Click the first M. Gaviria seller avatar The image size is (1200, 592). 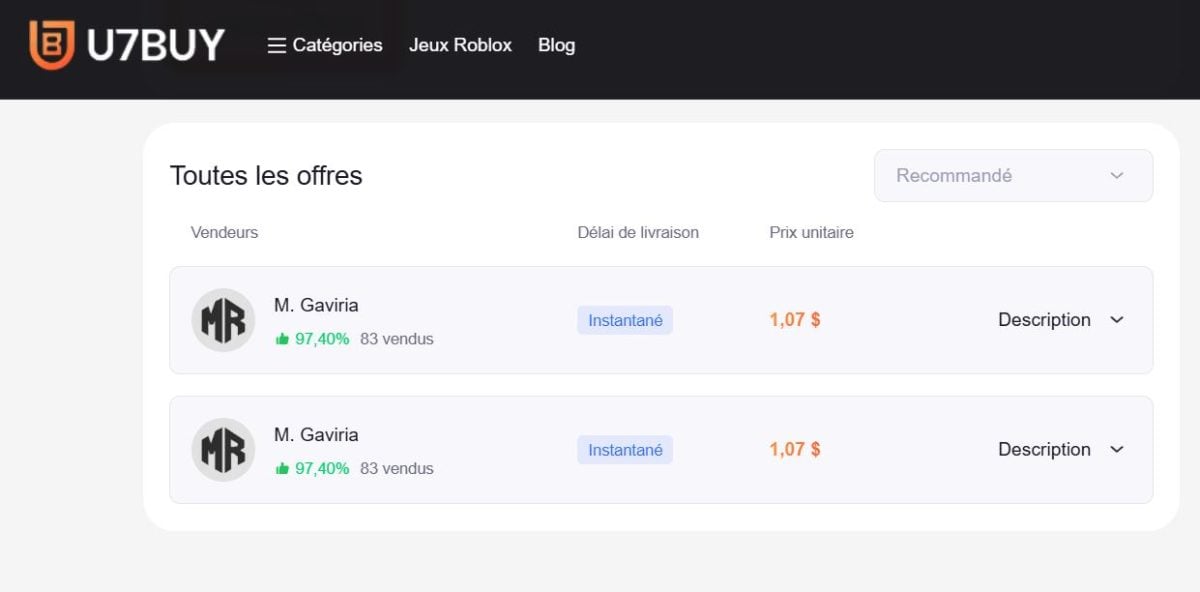(x=223, y=320)
